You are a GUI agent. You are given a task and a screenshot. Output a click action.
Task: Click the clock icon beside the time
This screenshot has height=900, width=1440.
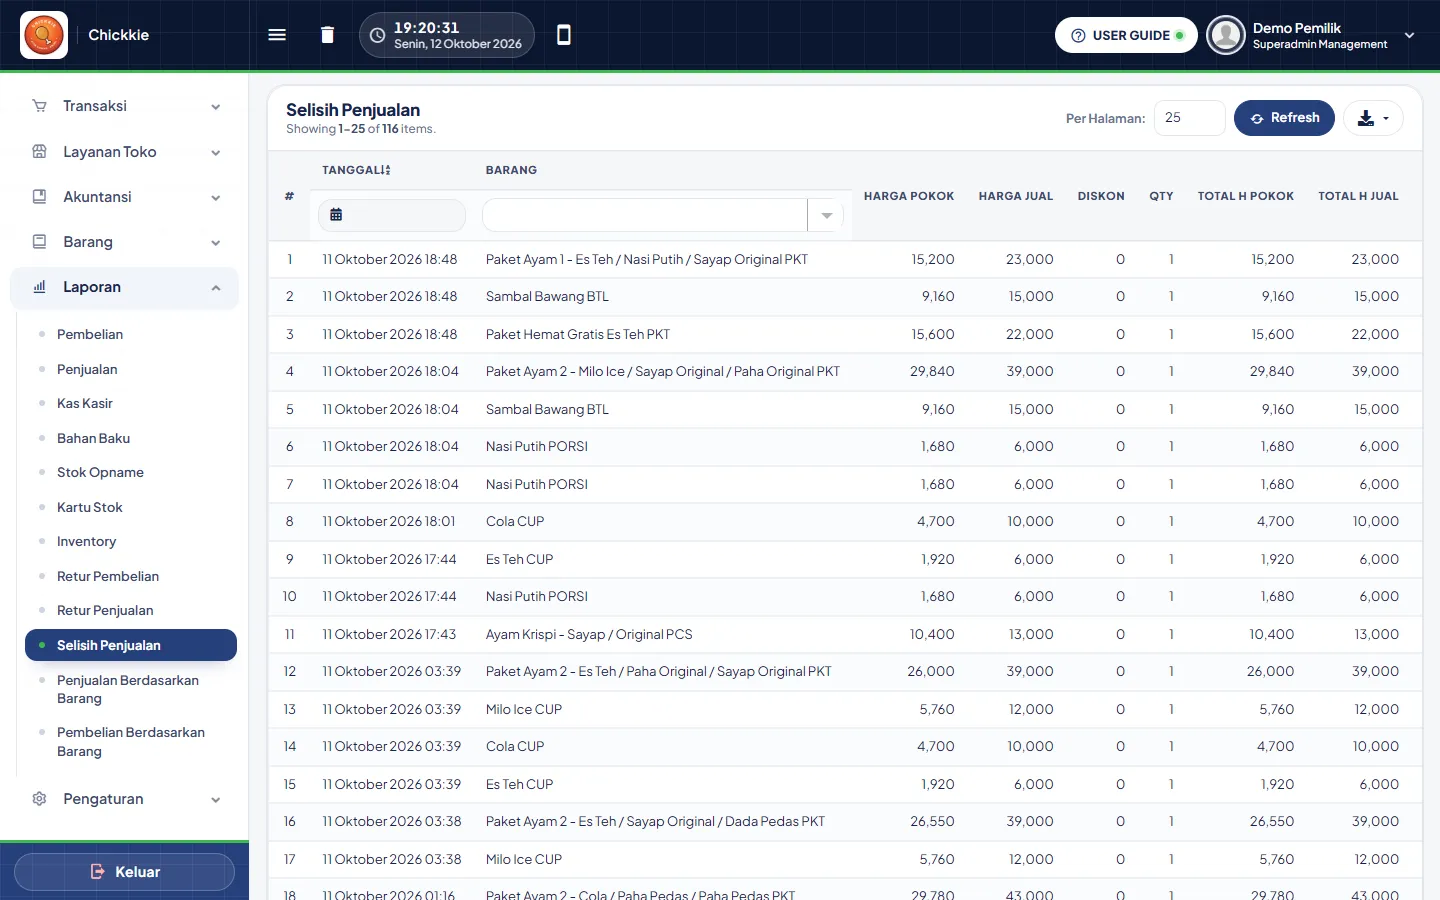377,35
